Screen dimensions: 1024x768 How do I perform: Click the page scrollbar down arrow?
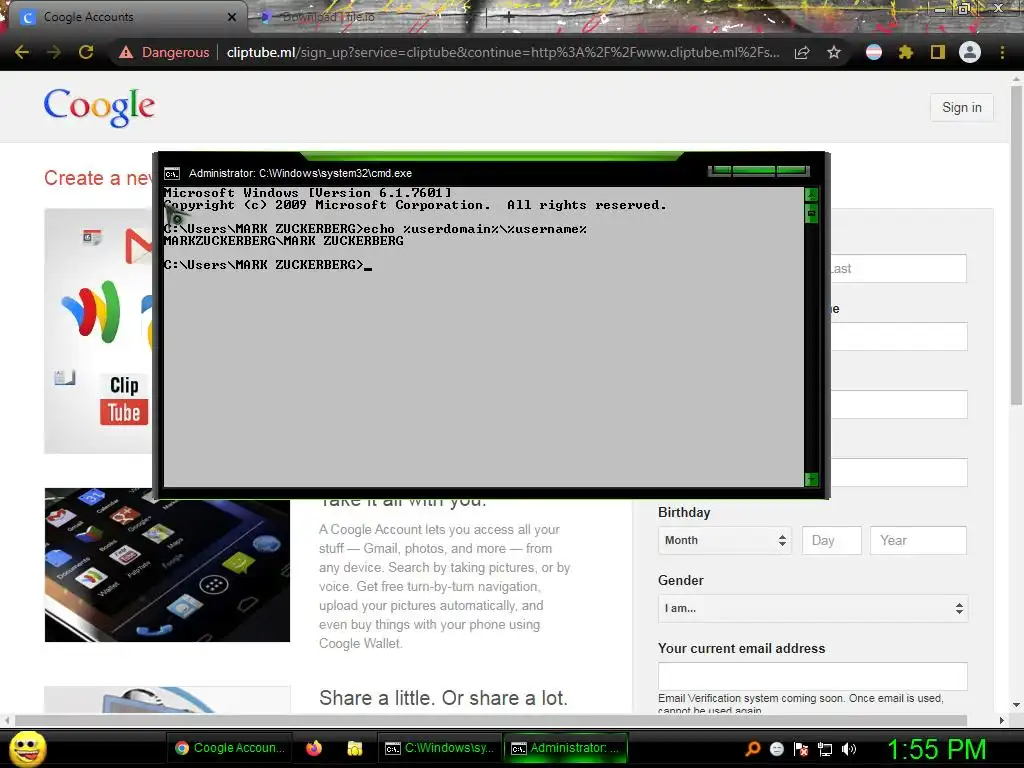(1016, 705)
